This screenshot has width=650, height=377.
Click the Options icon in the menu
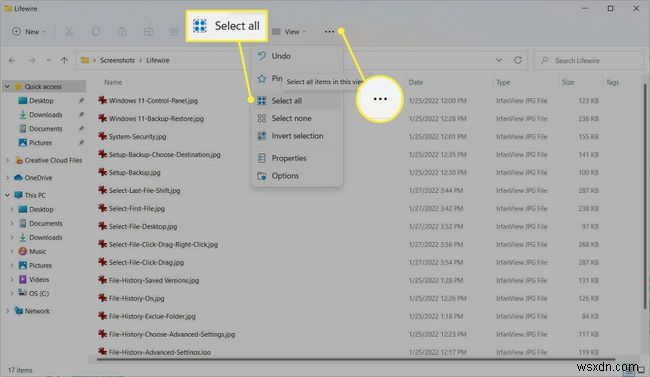point(262,176)
